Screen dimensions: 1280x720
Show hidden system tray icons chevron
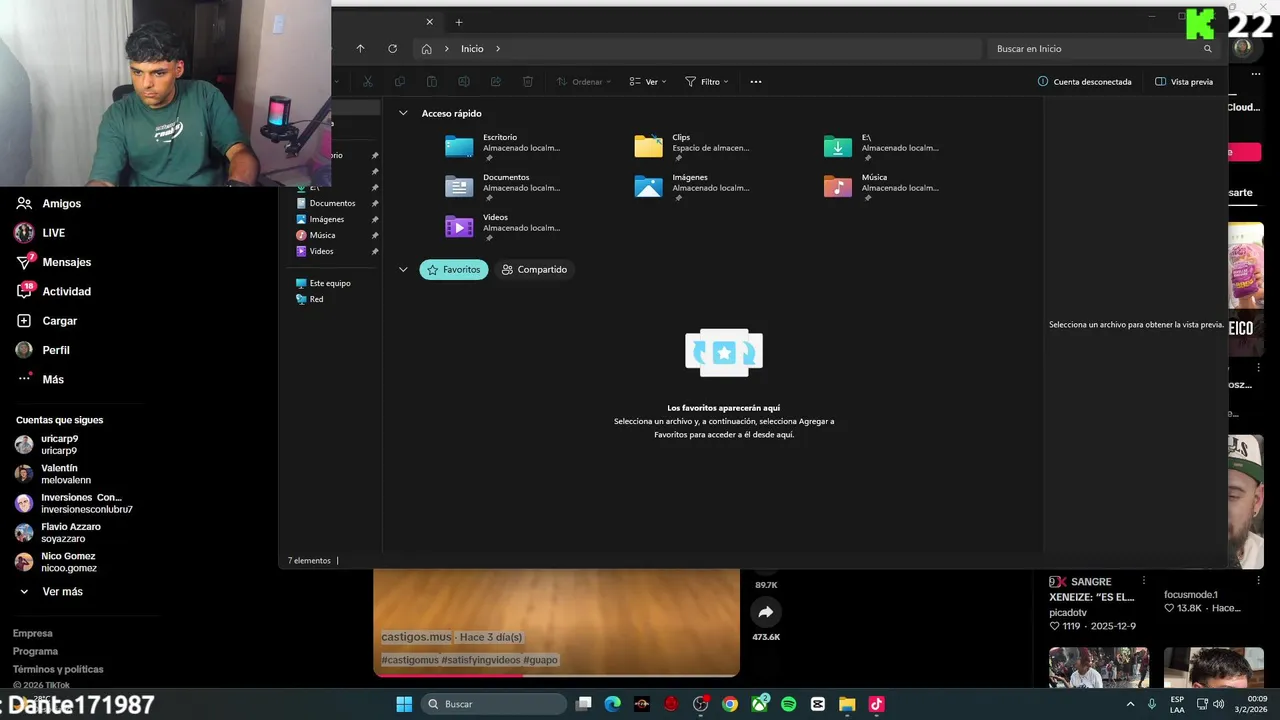point(1130,704)
